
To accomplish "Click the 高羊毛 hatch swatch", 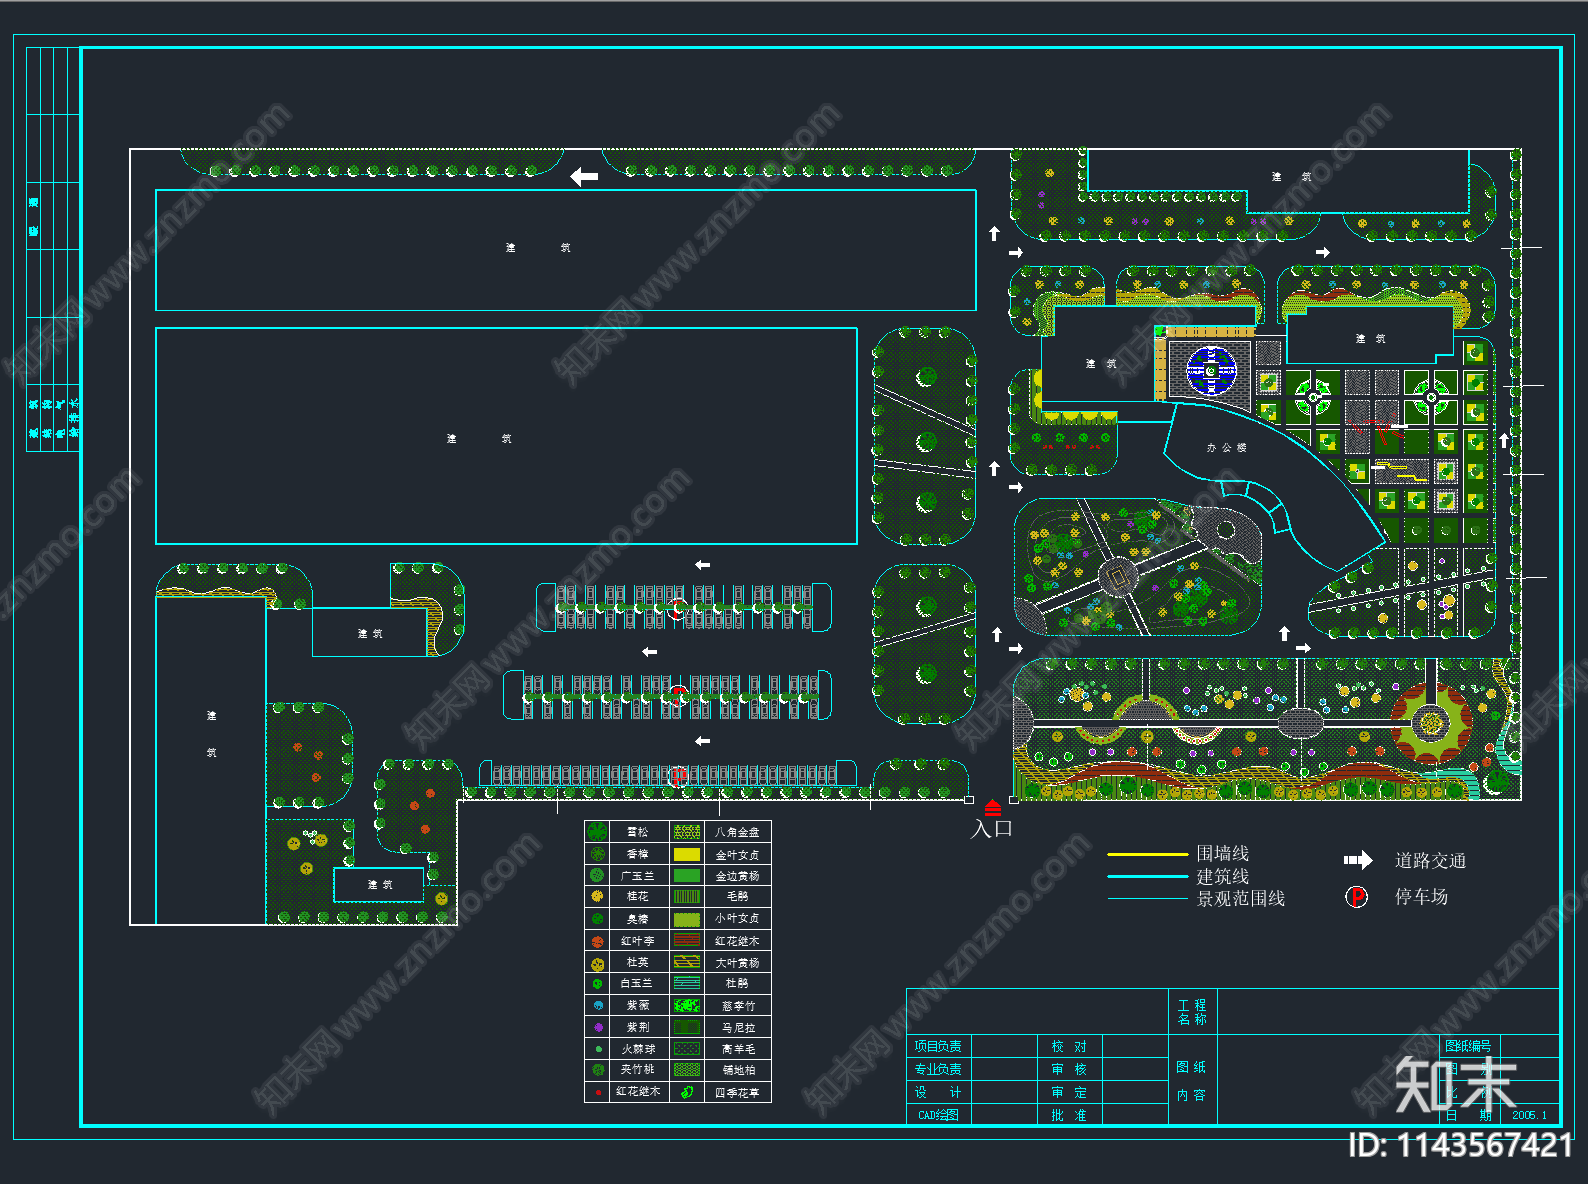I will [x=687, y=1049].
